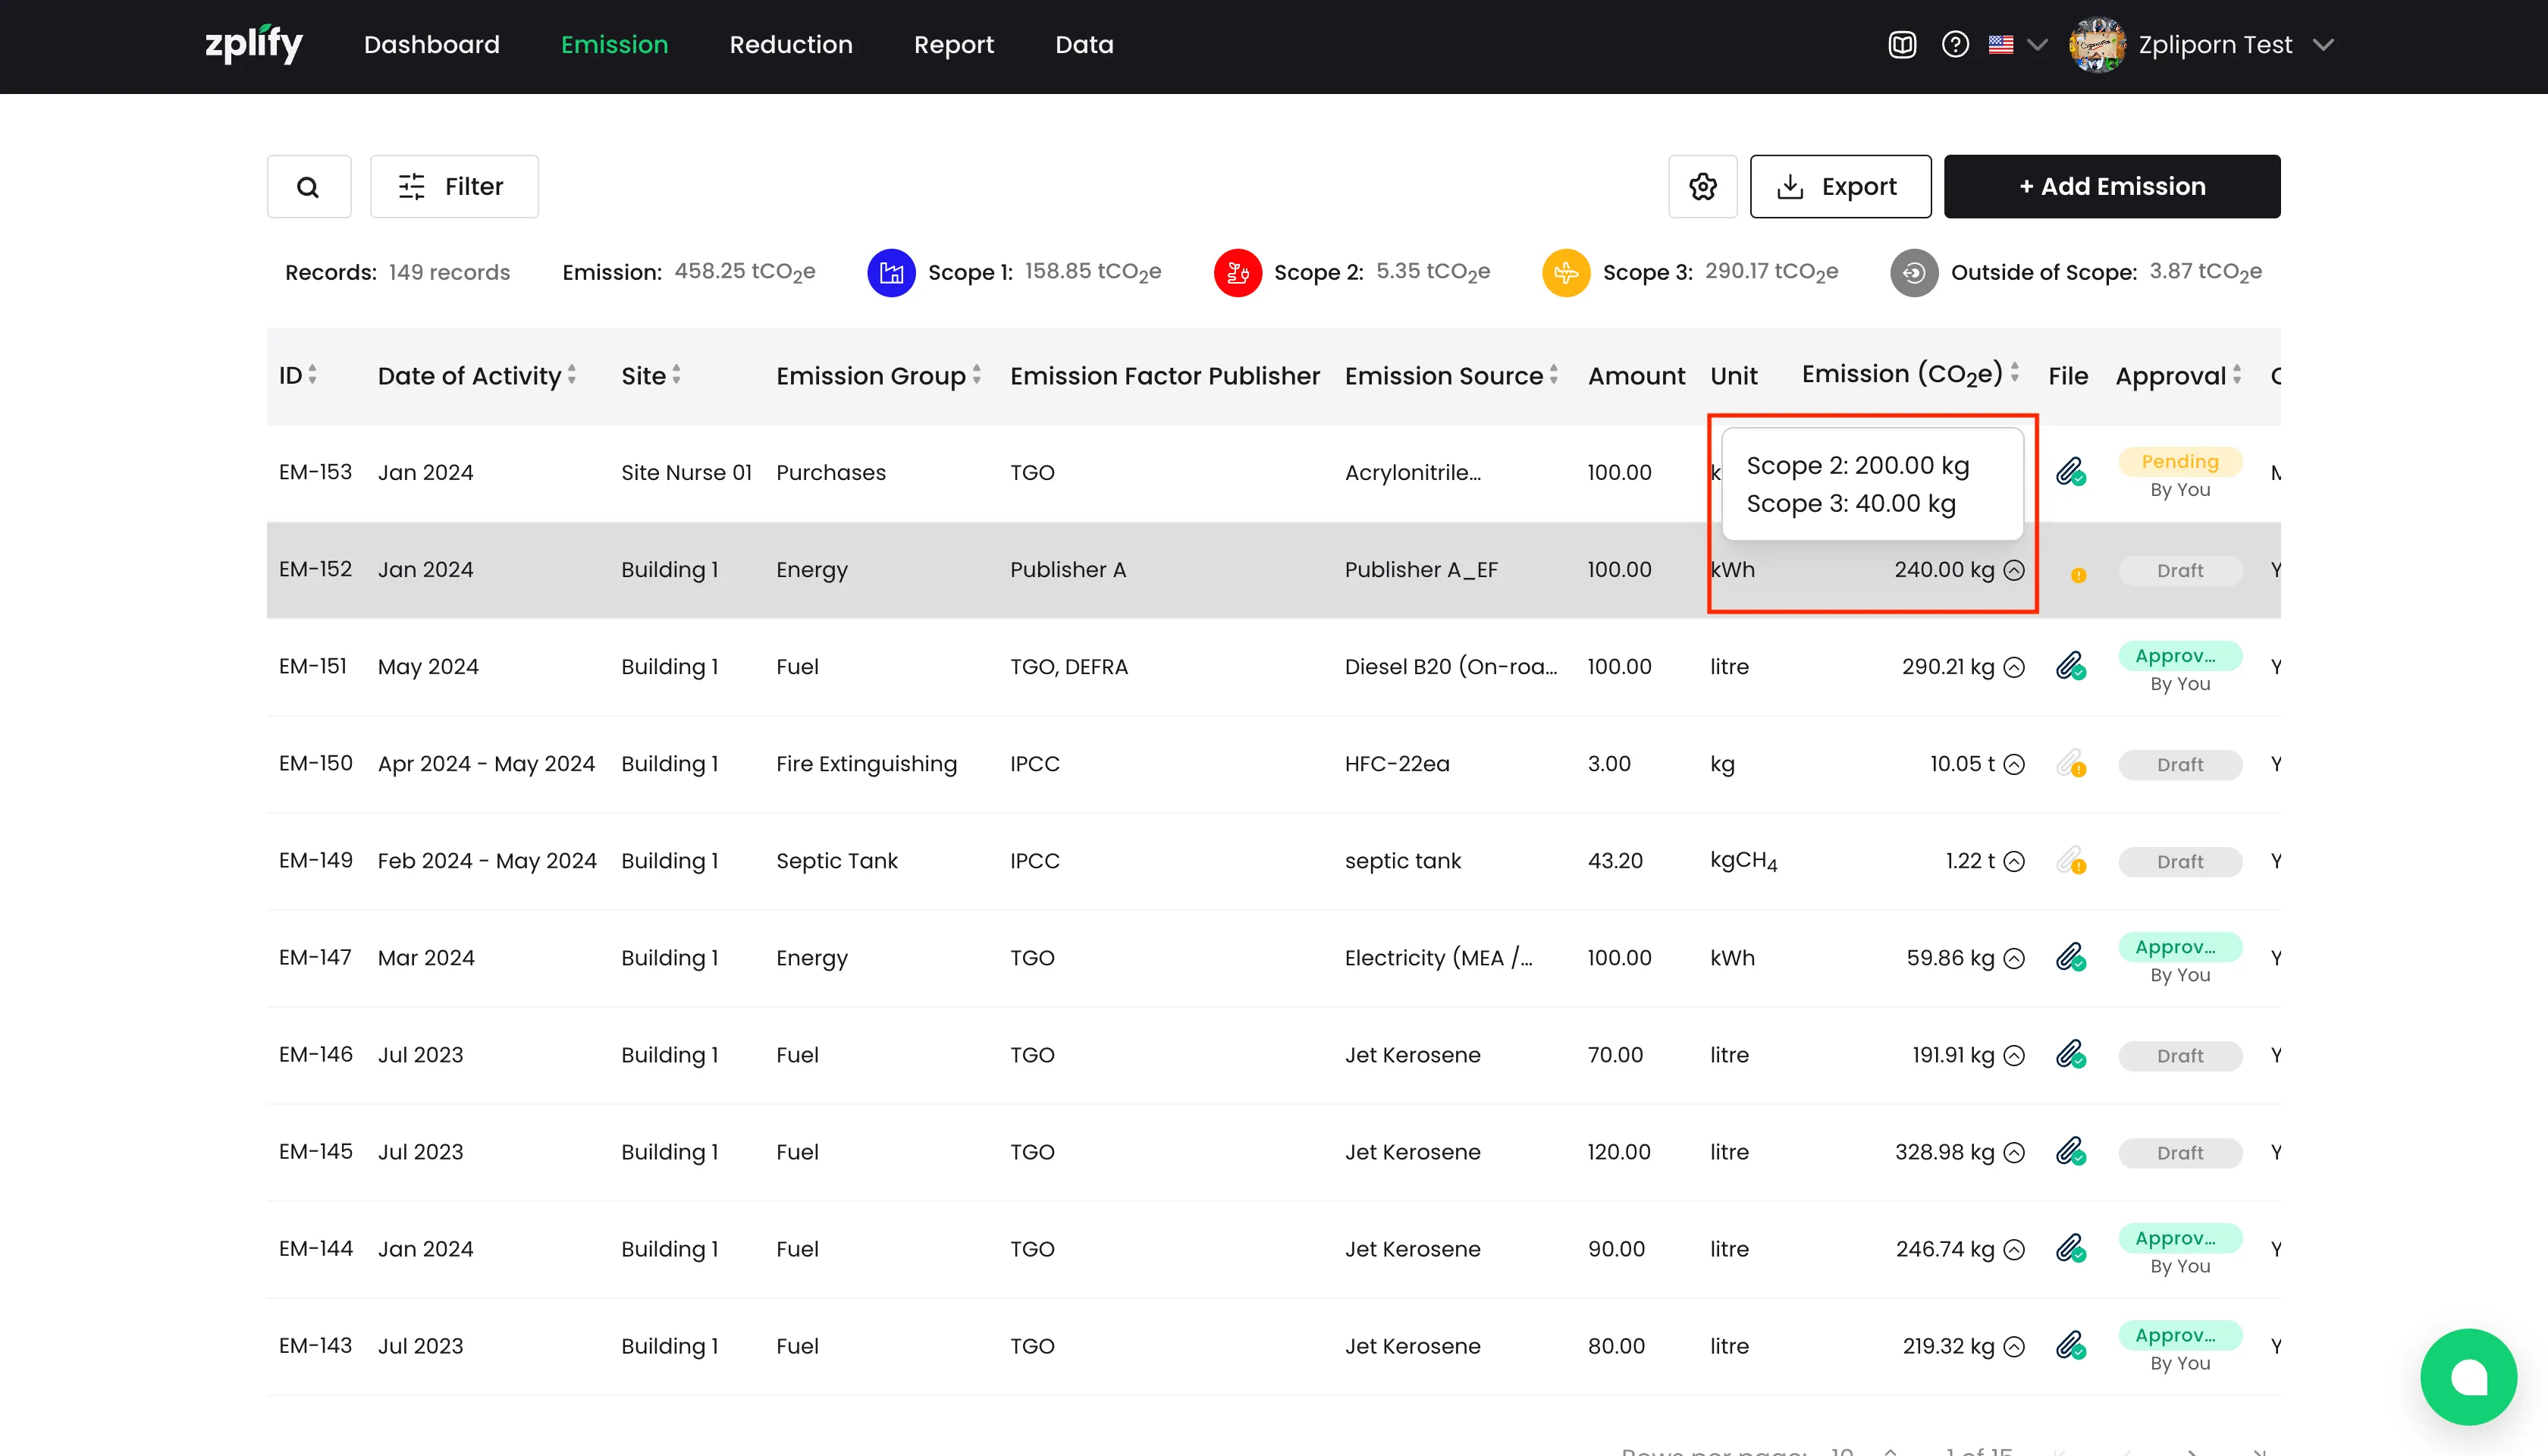Viewport: 2548px width, 1456px height.
Task: Expand emission breakdown for 10.05 t row
Action: (x=2015, y=764)
